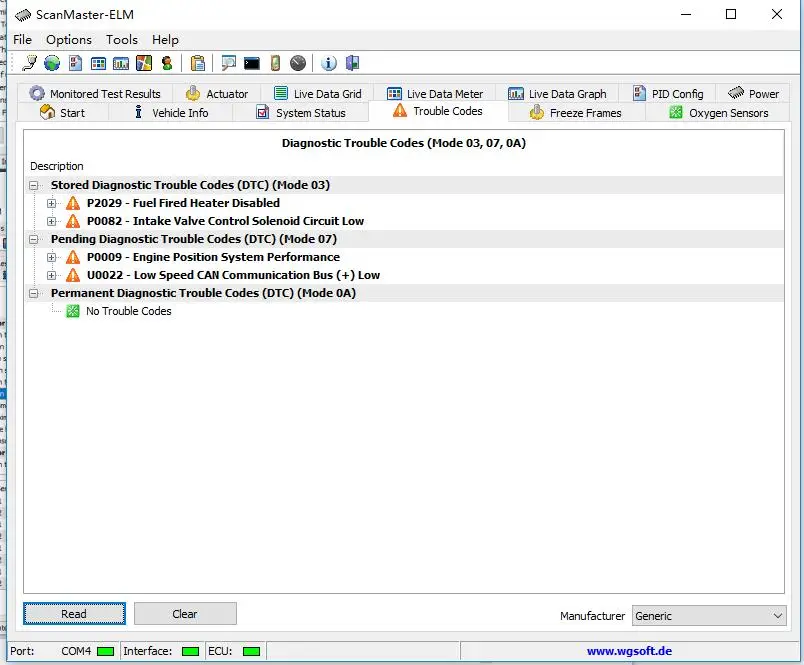Viewport: 804px width, 665px height.
Task: Switch to Monitored Test Results tab
Action: click(x=95, y=93)
